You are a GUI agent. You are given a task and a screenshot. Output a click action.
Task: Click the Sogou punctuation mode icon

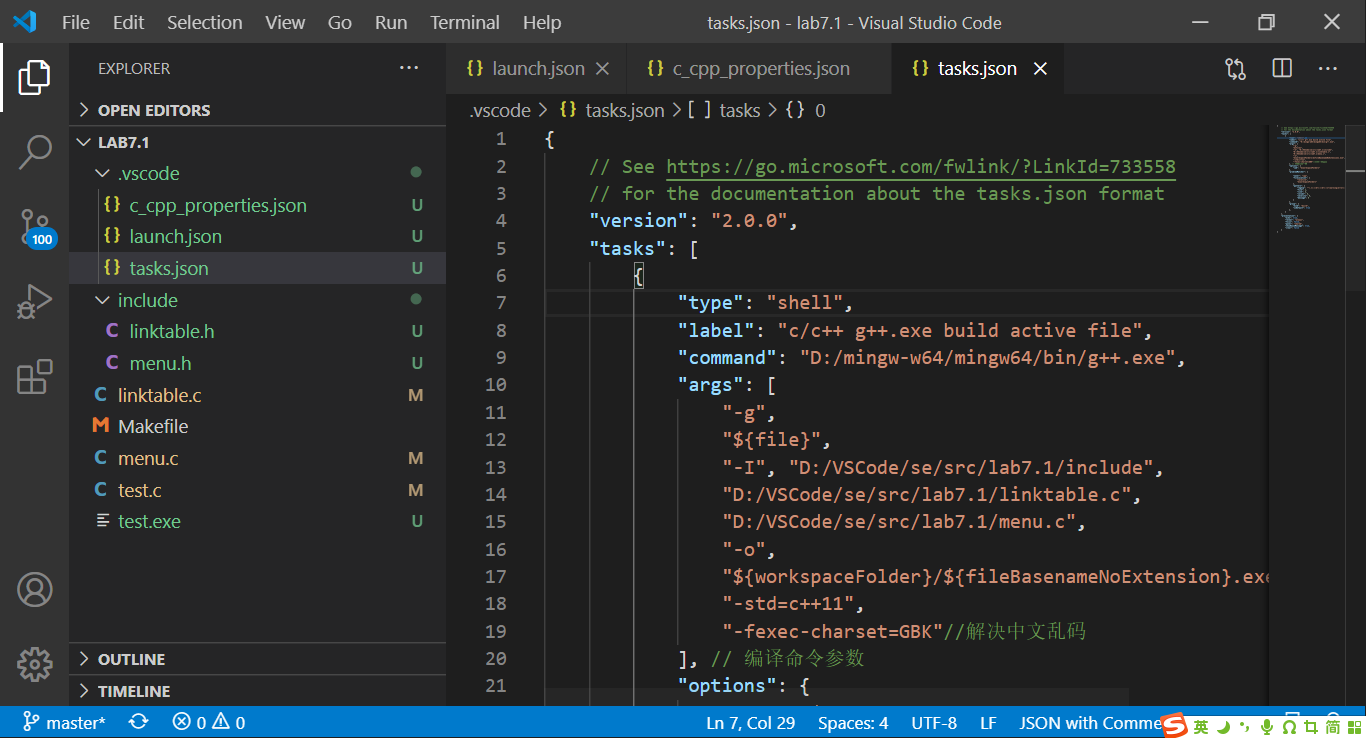coord(1245,726)
